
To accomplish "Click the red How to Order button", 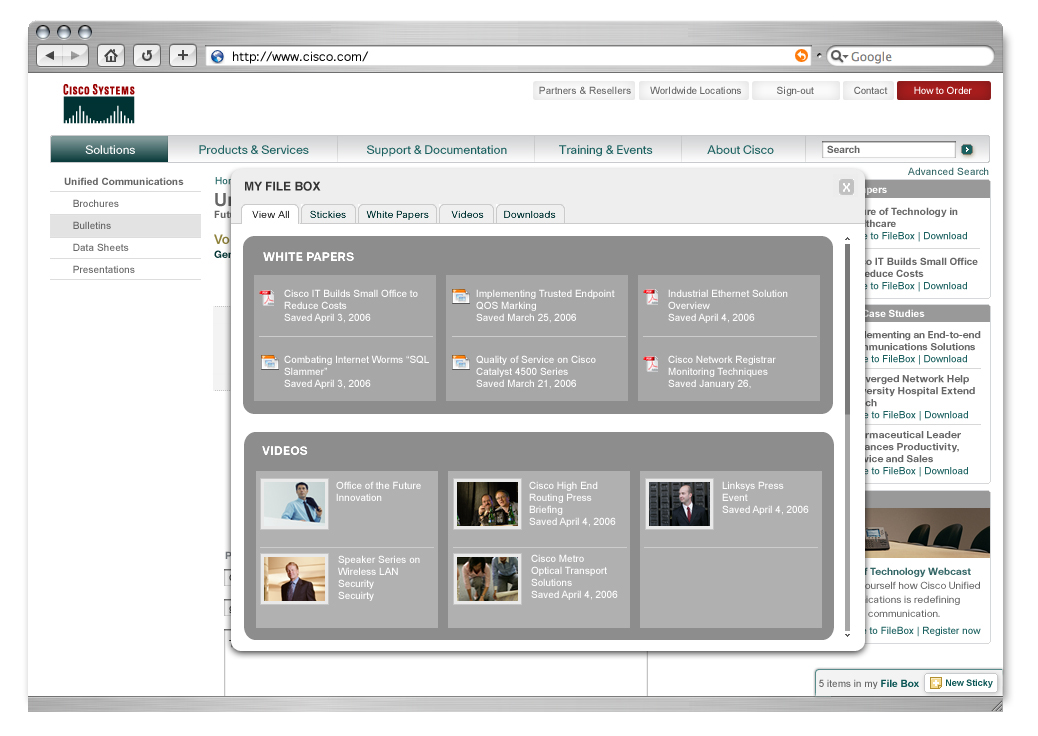I will pyautogui.click(x=943, y=91).
